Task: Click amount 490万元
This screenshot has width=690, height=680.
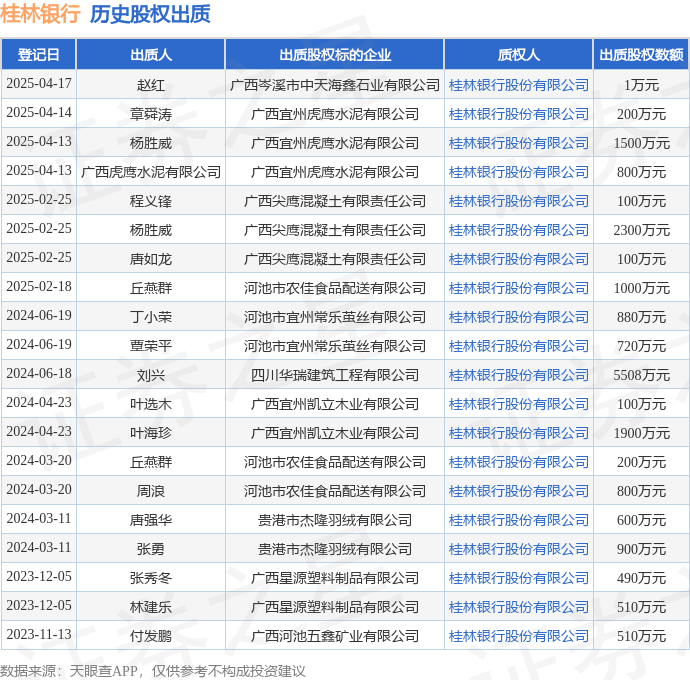Action: pyautogui.click(x=641, y=578)
